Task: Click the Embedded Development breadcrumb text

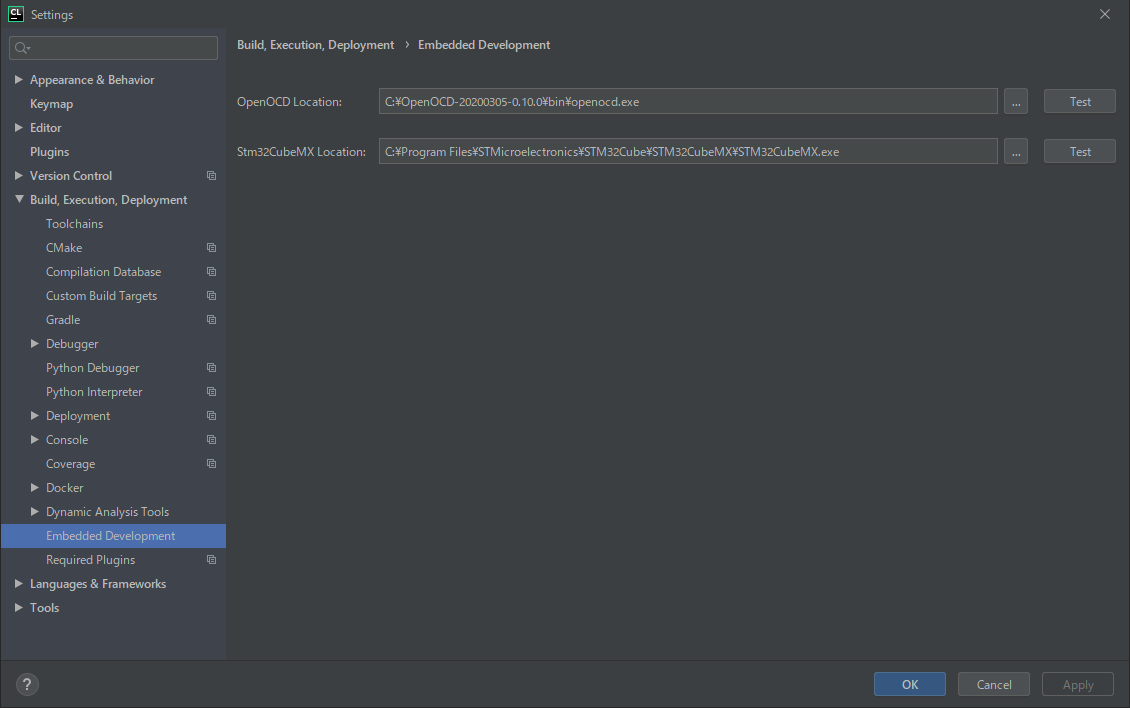Action: coord(484,45)
